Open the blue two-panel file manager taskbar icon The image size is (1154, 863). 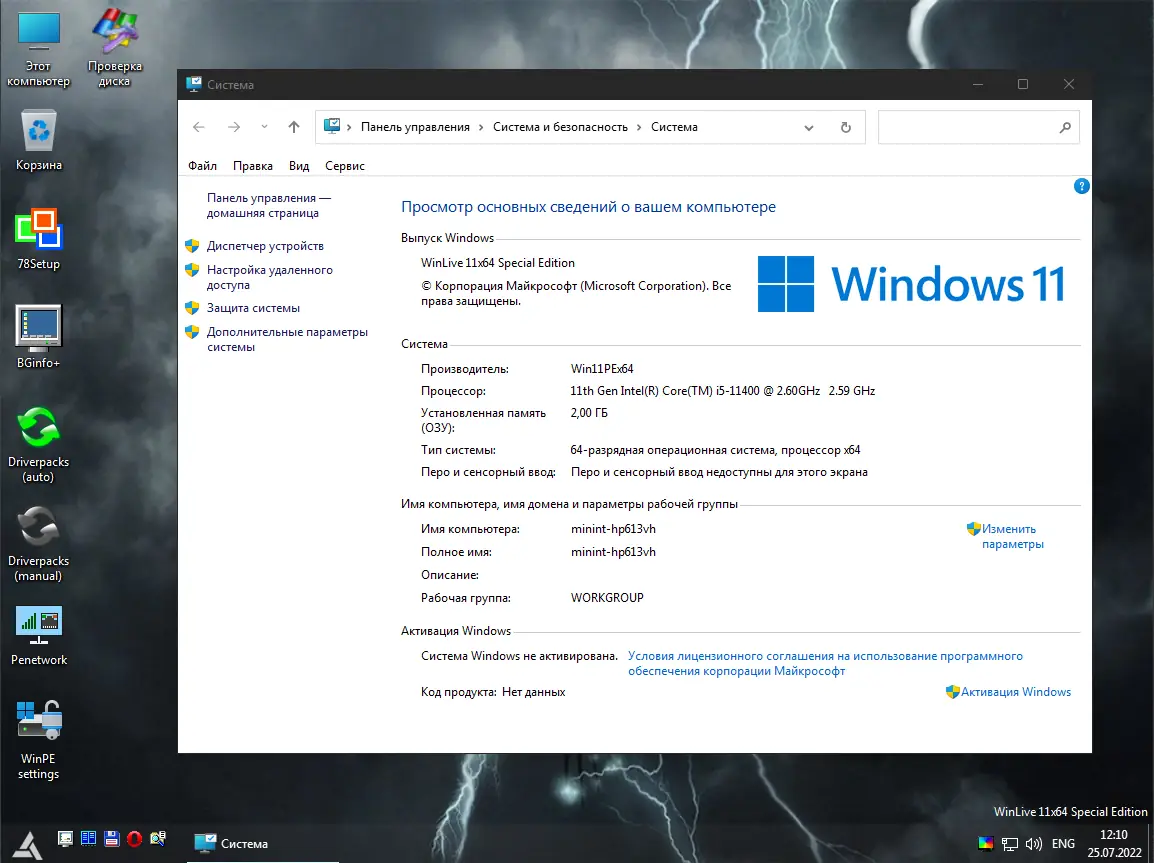point(88,838)
